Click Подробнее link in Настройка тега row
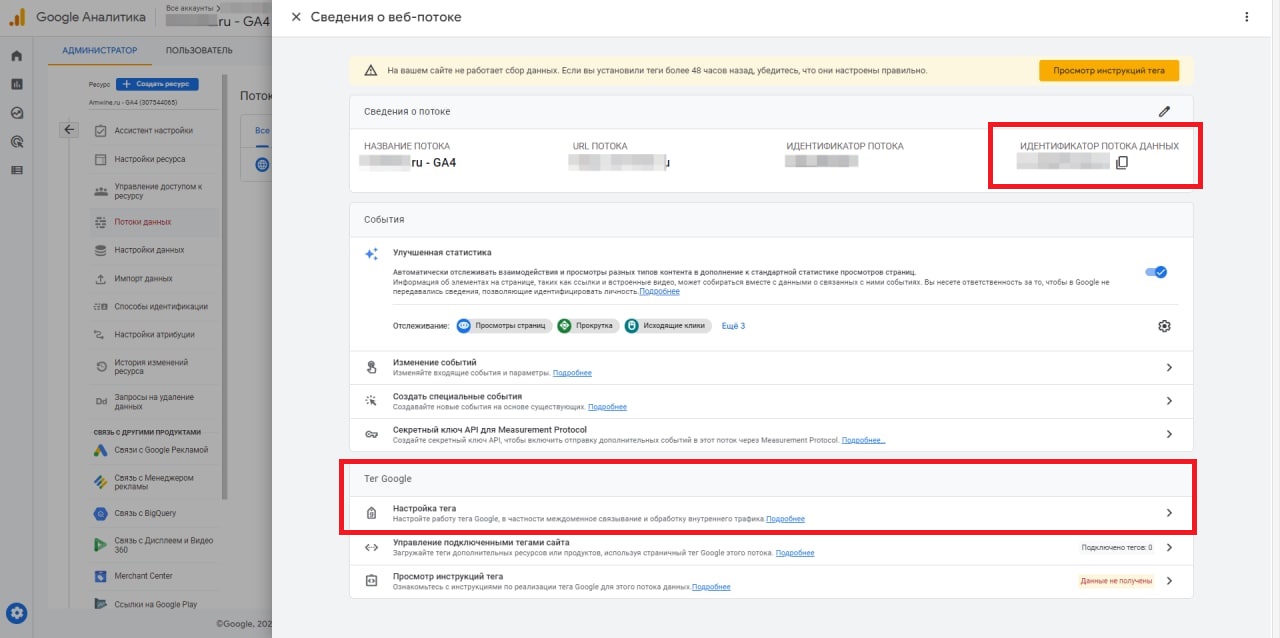Screen dimensions: 1280x638 point(785,519)
